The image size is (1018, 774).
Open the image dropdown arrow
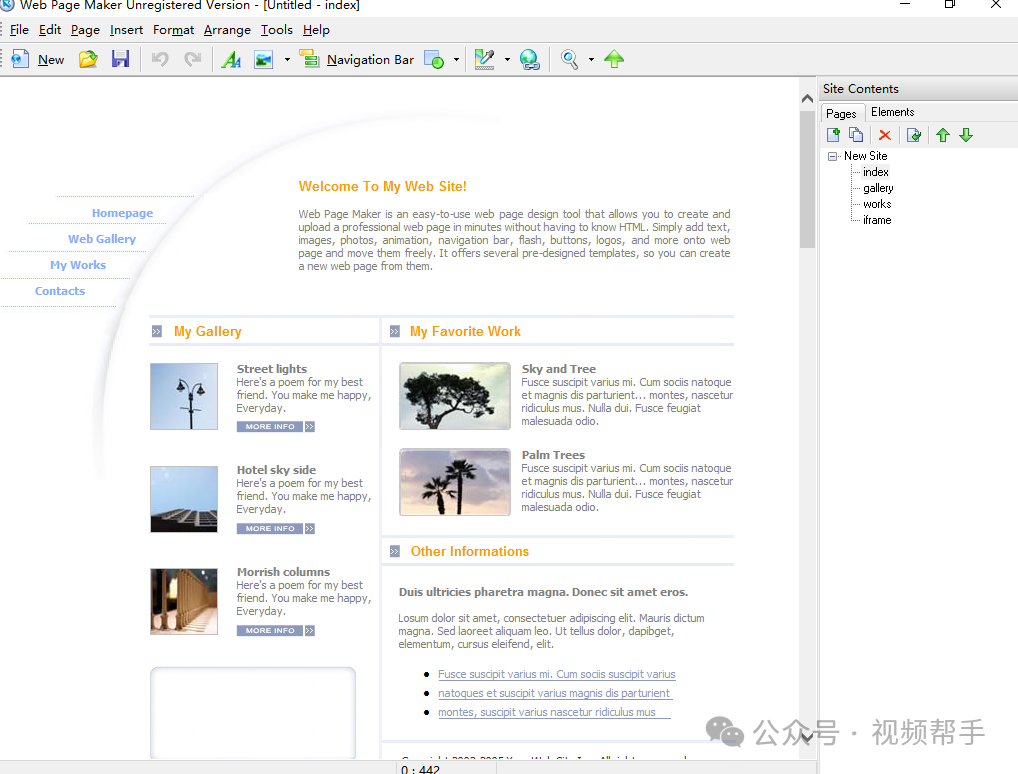(287, 60)
